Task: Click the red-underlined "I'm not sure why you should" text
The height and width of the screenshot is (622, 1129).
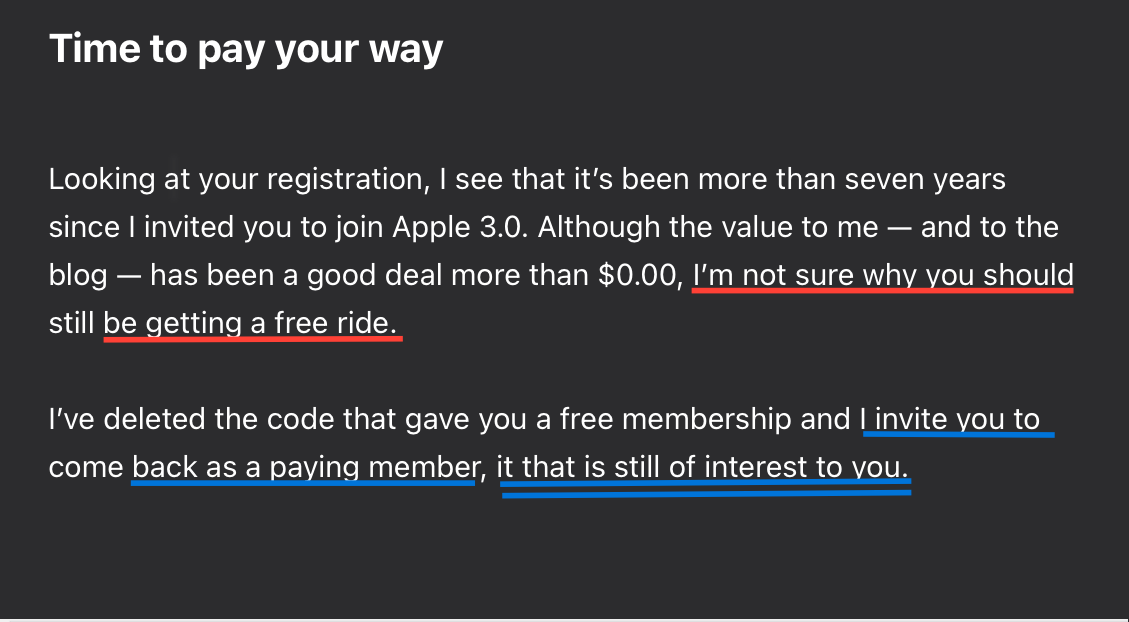Action: (883, 275)
